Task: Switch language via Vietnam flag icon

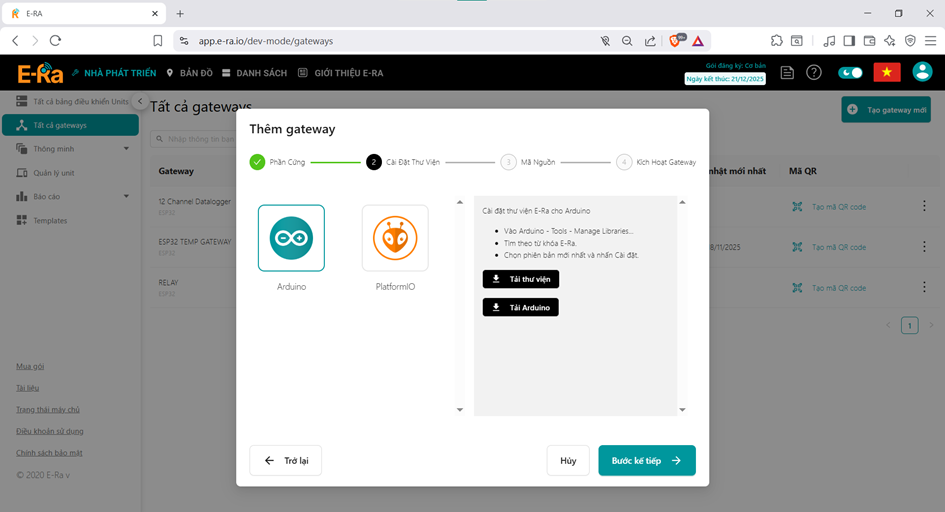Action: click(x=886, y=72)
